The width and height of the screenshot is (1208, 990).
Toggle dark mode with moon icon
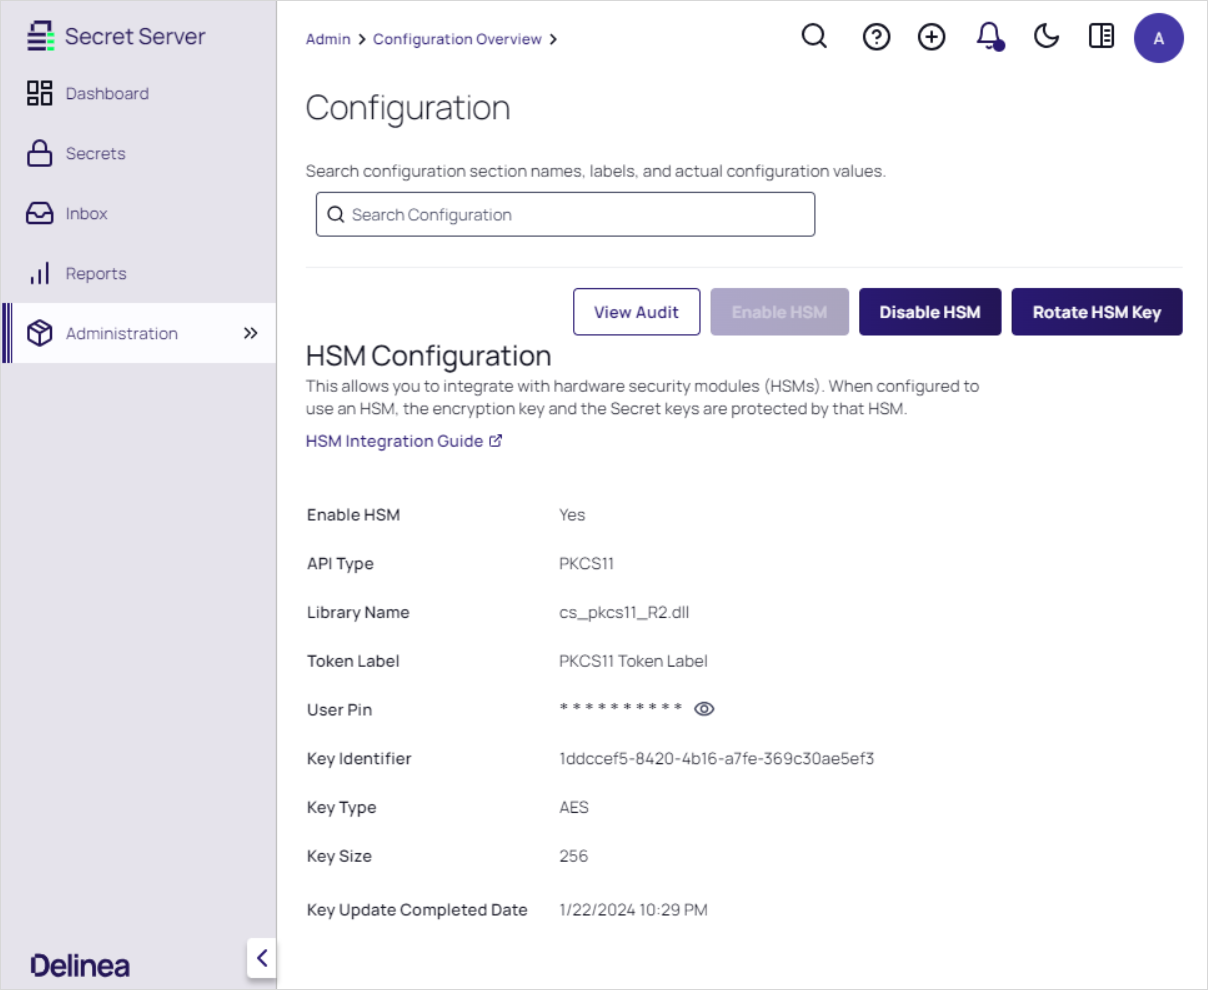pos(1046,37)
